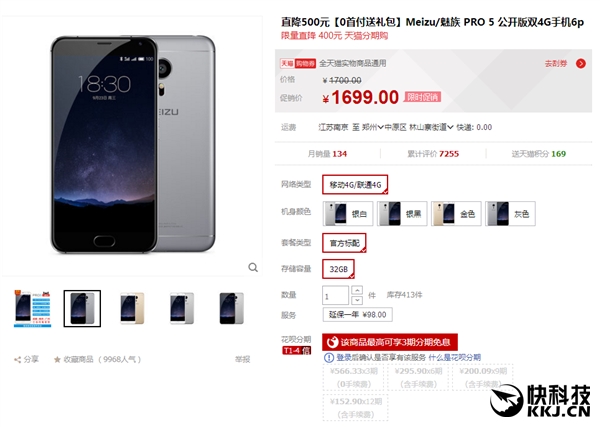Screen dimensions: 600x427
Task: Select the 官方标配 package option
Action: [x=344, y=243]
